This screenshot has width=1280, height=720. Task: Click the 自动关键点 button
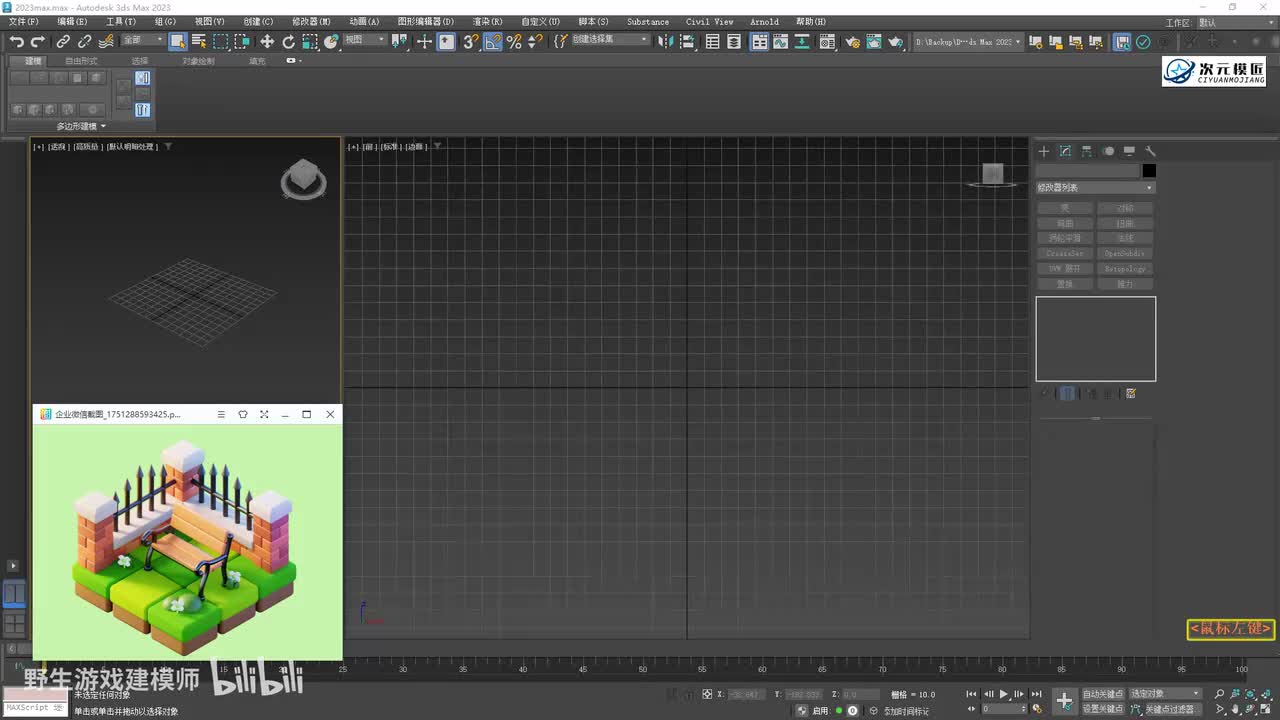click(x=1103, y=694)
